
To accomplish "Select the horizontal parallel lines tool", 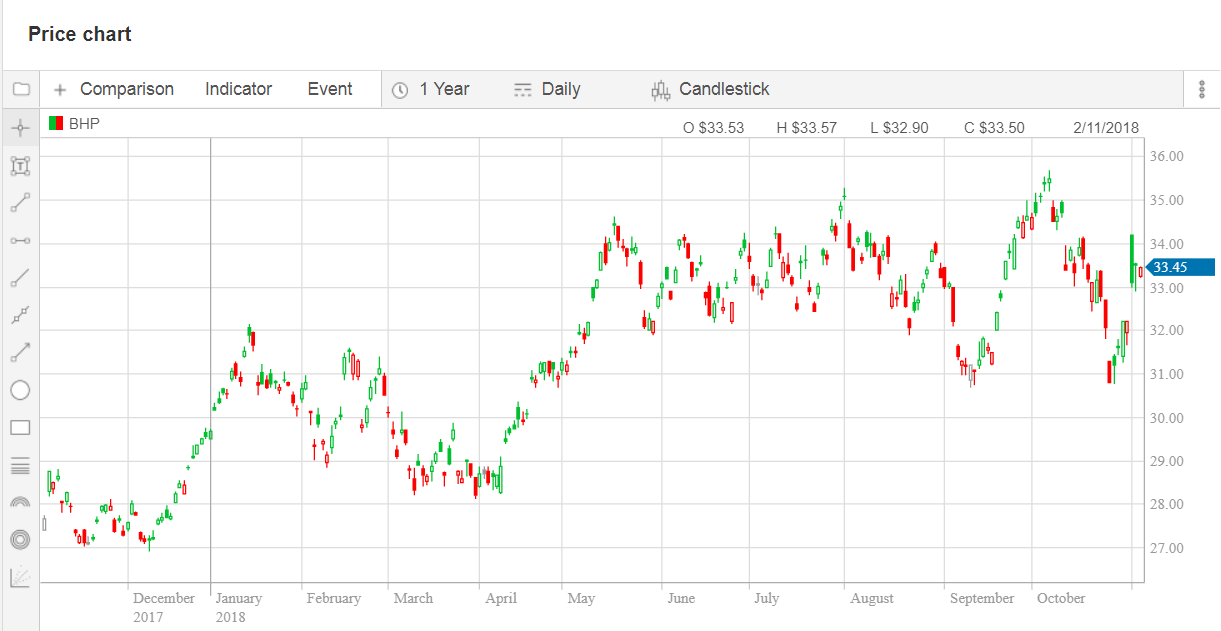I will 20,465.
